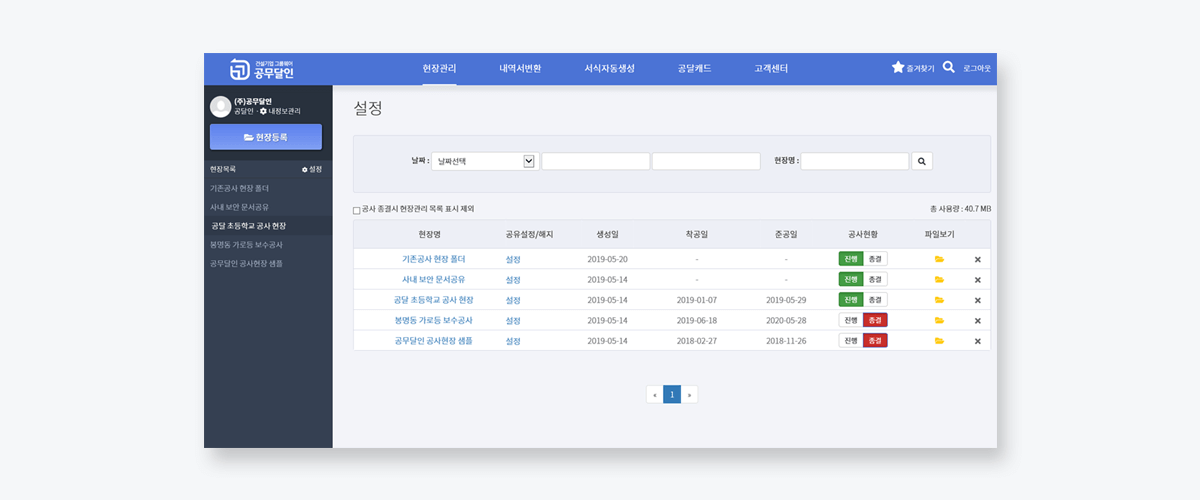1200x500 pixels.
Task: Set 사내 보안 문서공유 status to 종결
Action: tap(875, 279)
